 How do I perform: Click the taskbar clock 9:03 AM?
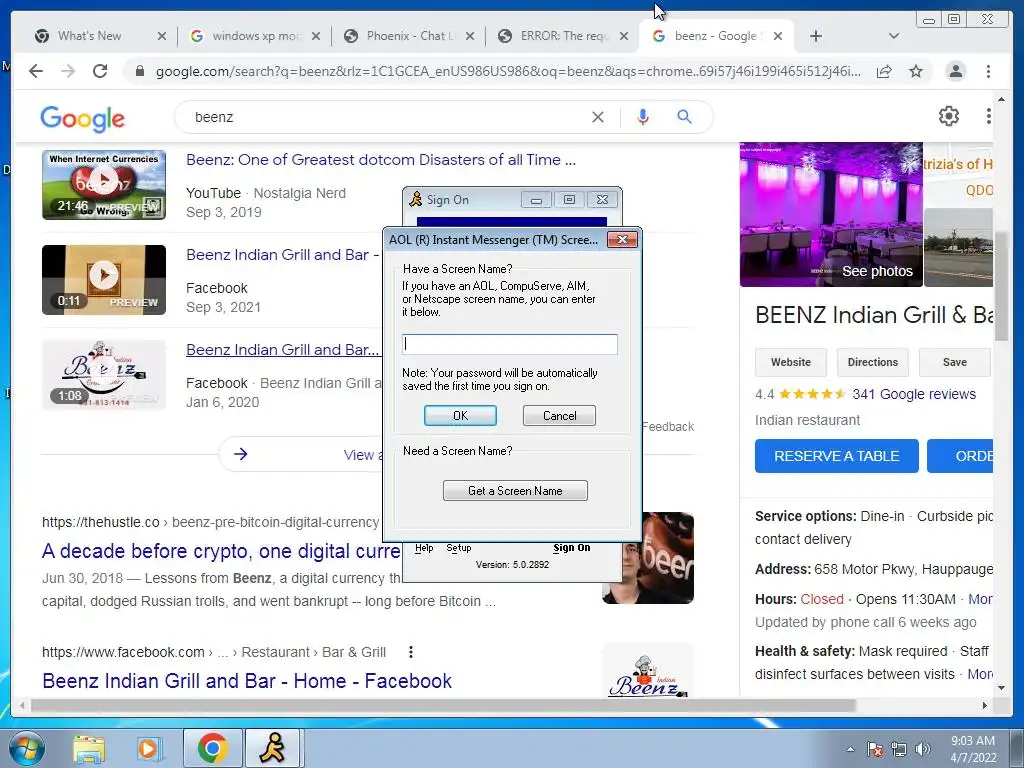point(973,749)
